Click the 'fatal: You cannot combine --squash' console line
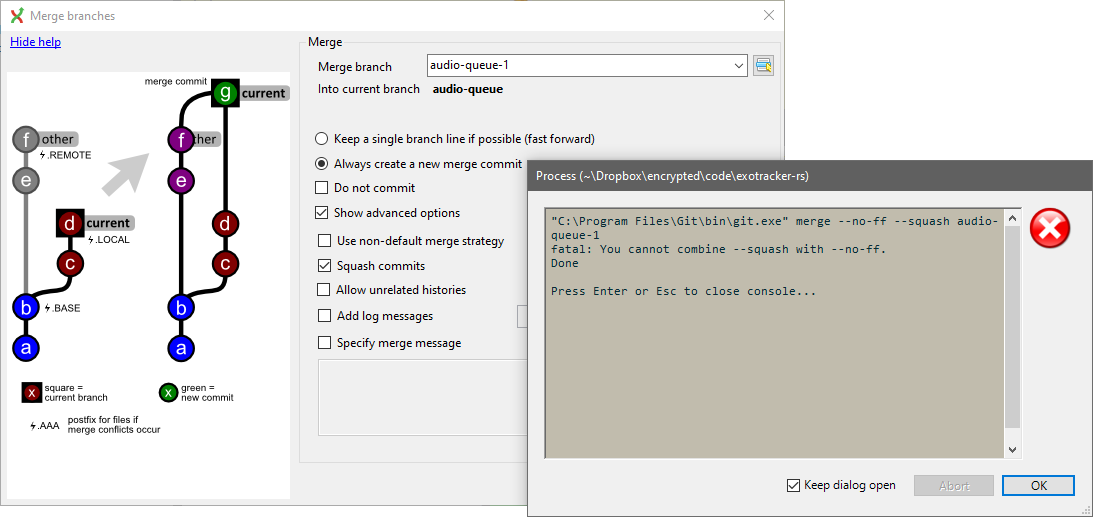Image resolution: width=1093 pixels, height=517 pixels. click(x=719, y=249)
